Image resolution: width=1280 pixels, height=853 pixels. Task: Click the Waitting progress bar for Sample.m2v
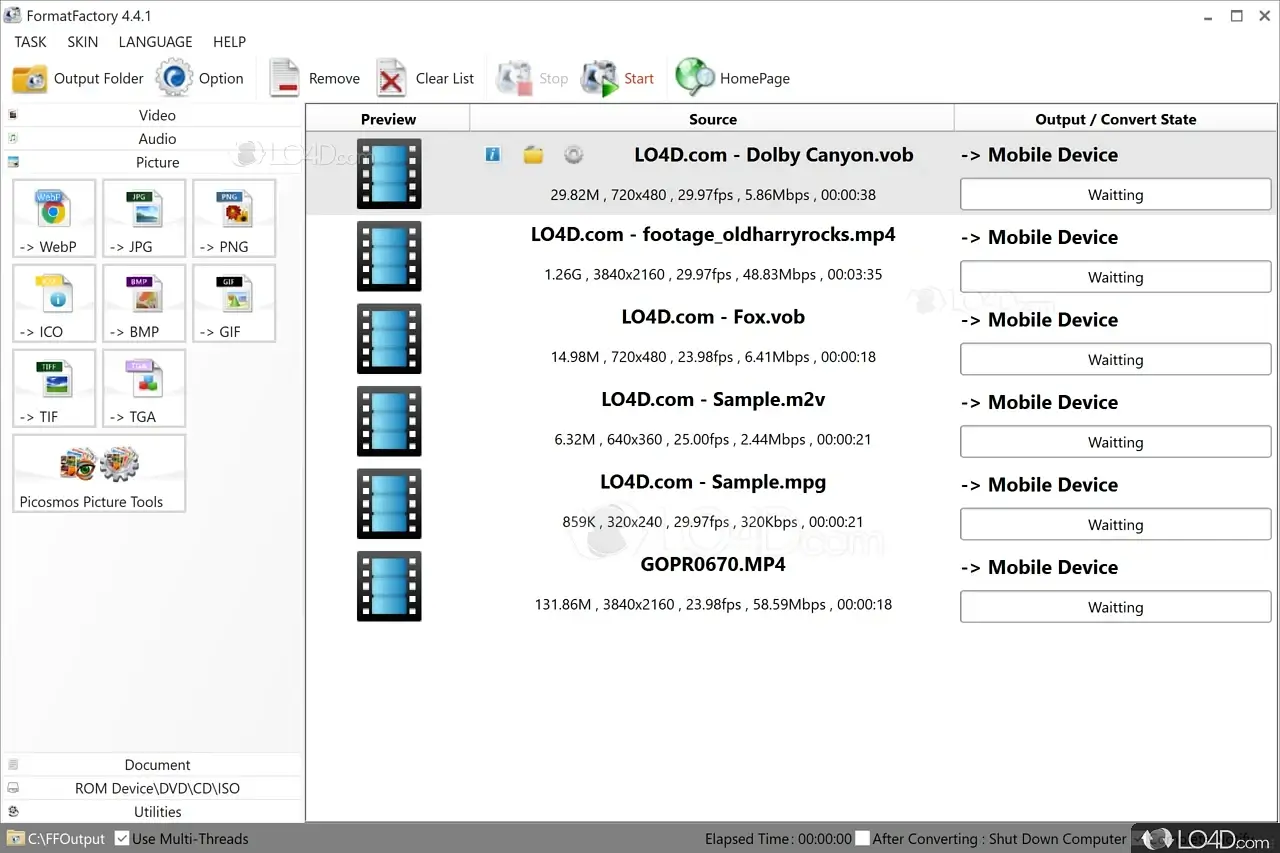pyautogui.click(x=1116, y=442)
